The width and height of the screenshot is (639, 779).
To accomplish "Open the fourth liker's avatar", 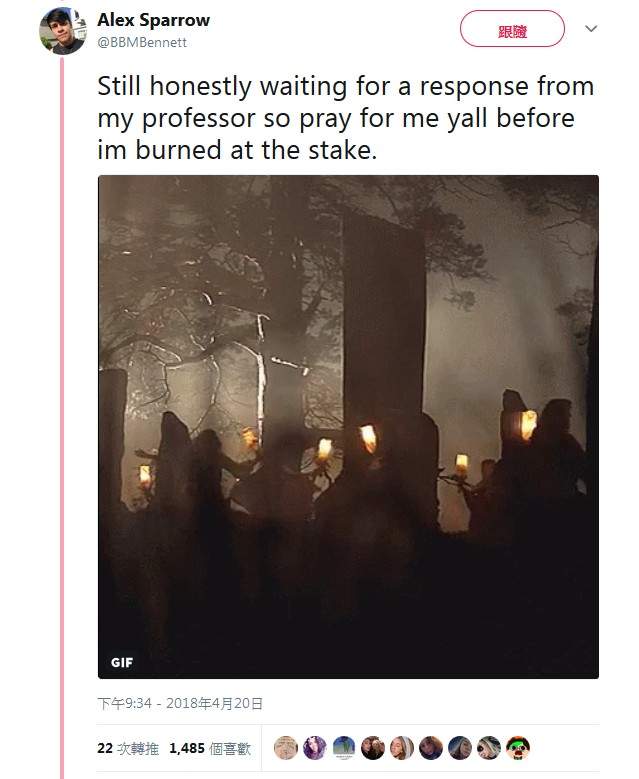I will point(373,748).
